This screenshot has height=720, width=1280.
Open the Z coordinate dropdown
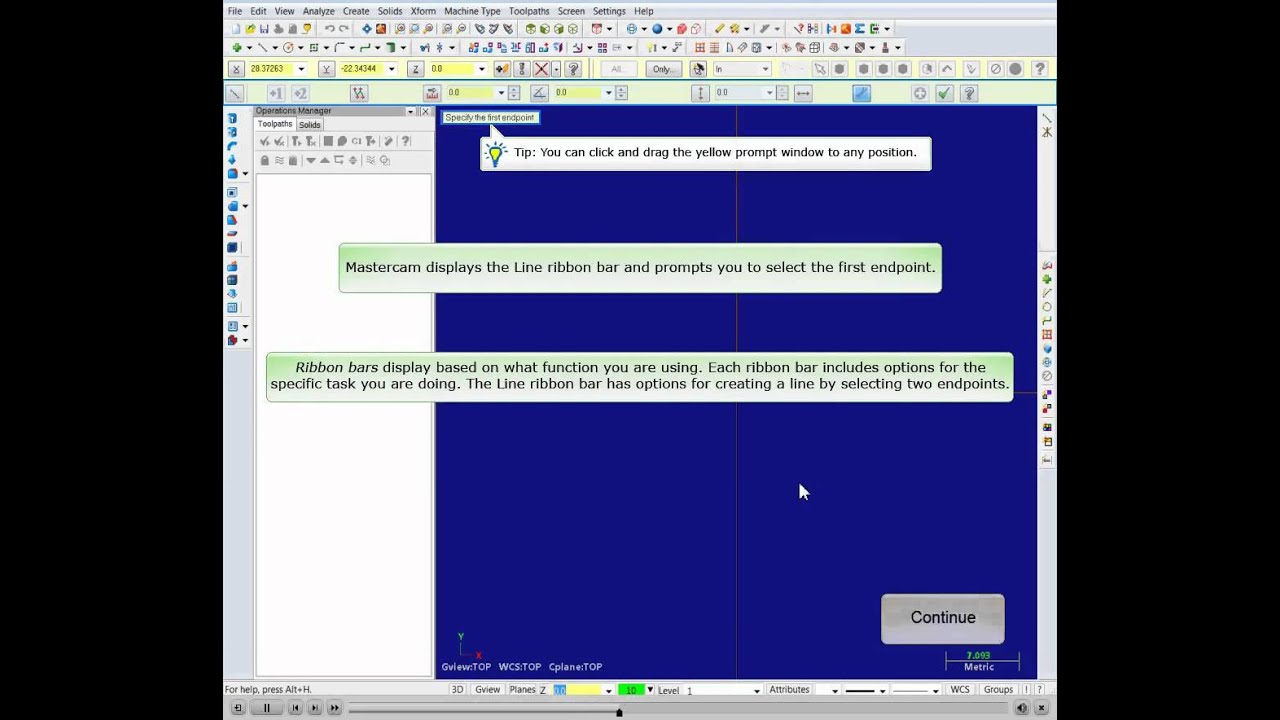coord(481,69)
